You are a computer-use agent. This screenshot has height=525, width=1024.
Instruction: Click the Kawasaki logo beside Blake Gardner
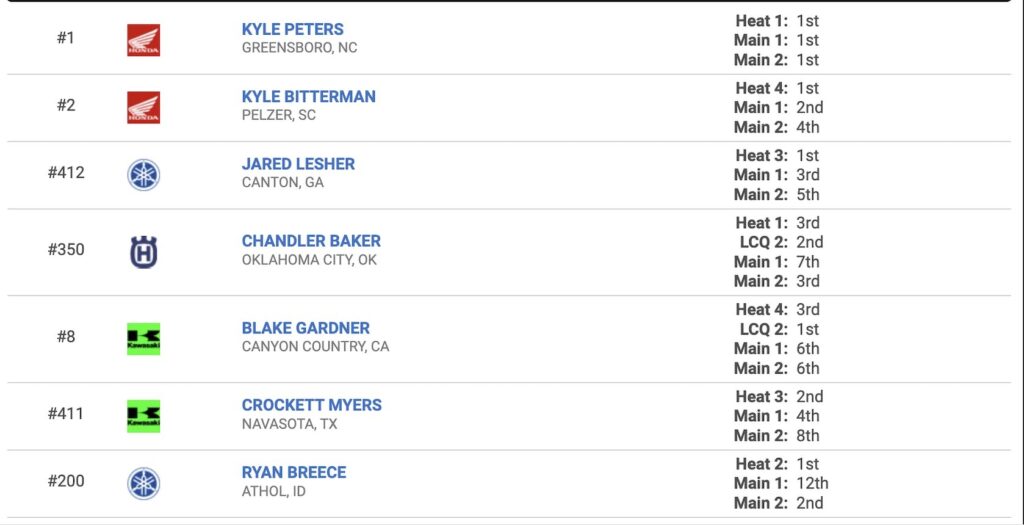click(144, 339)
